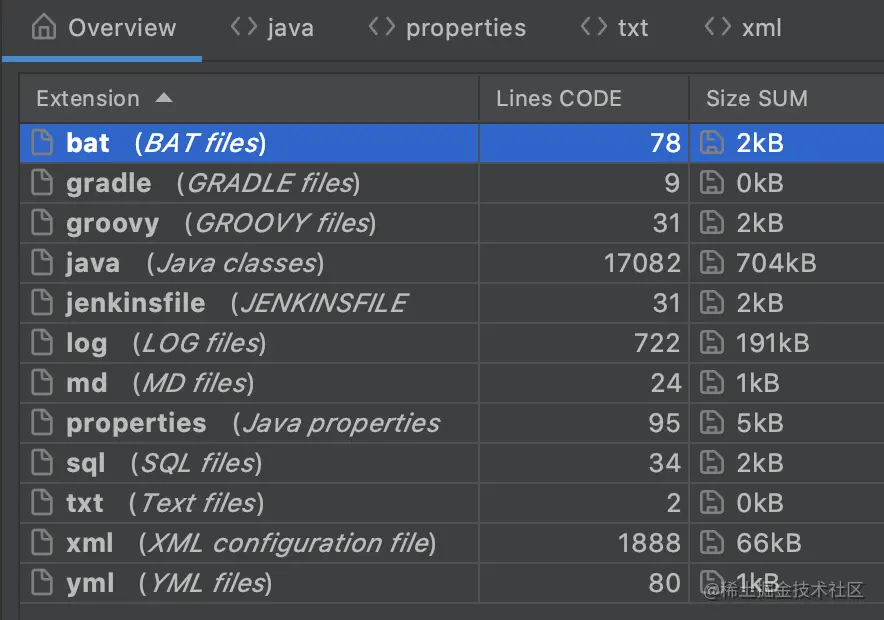884x620 pixels.
Task: Click the file icon in the groovy row
Action: tap(42, 223)
